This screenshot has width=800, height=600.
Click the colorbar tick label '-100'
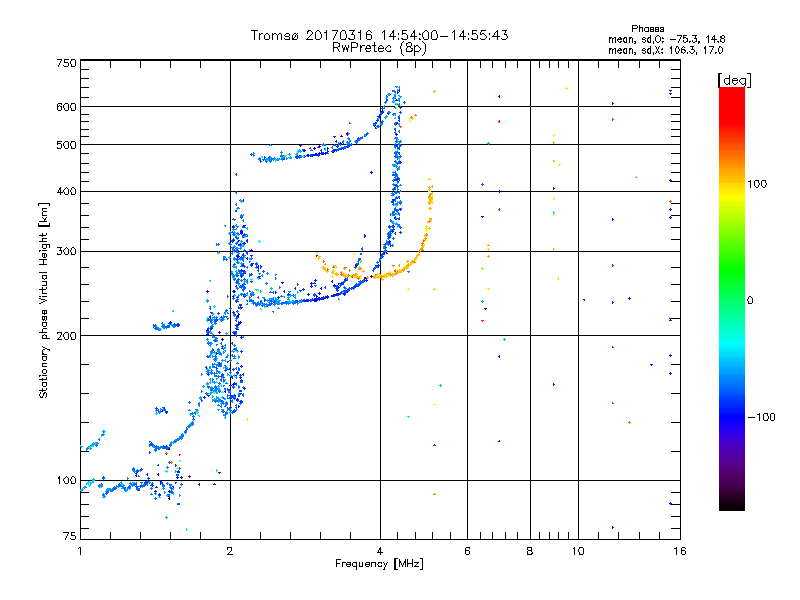pos(761,417)
